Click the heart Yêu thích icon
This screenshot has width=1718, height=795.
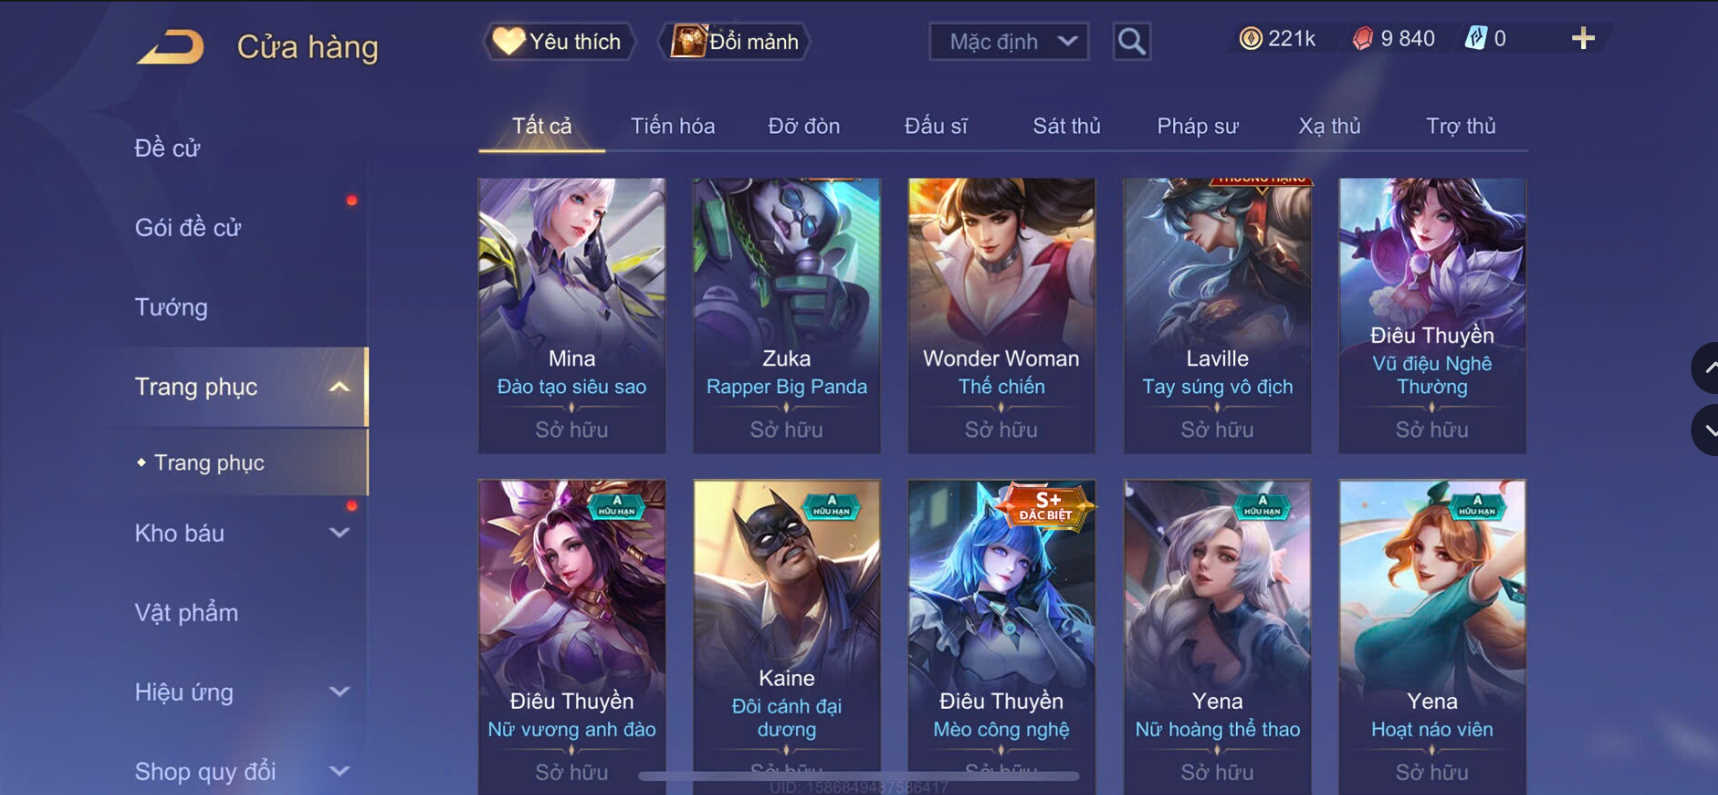click(508, 41)
